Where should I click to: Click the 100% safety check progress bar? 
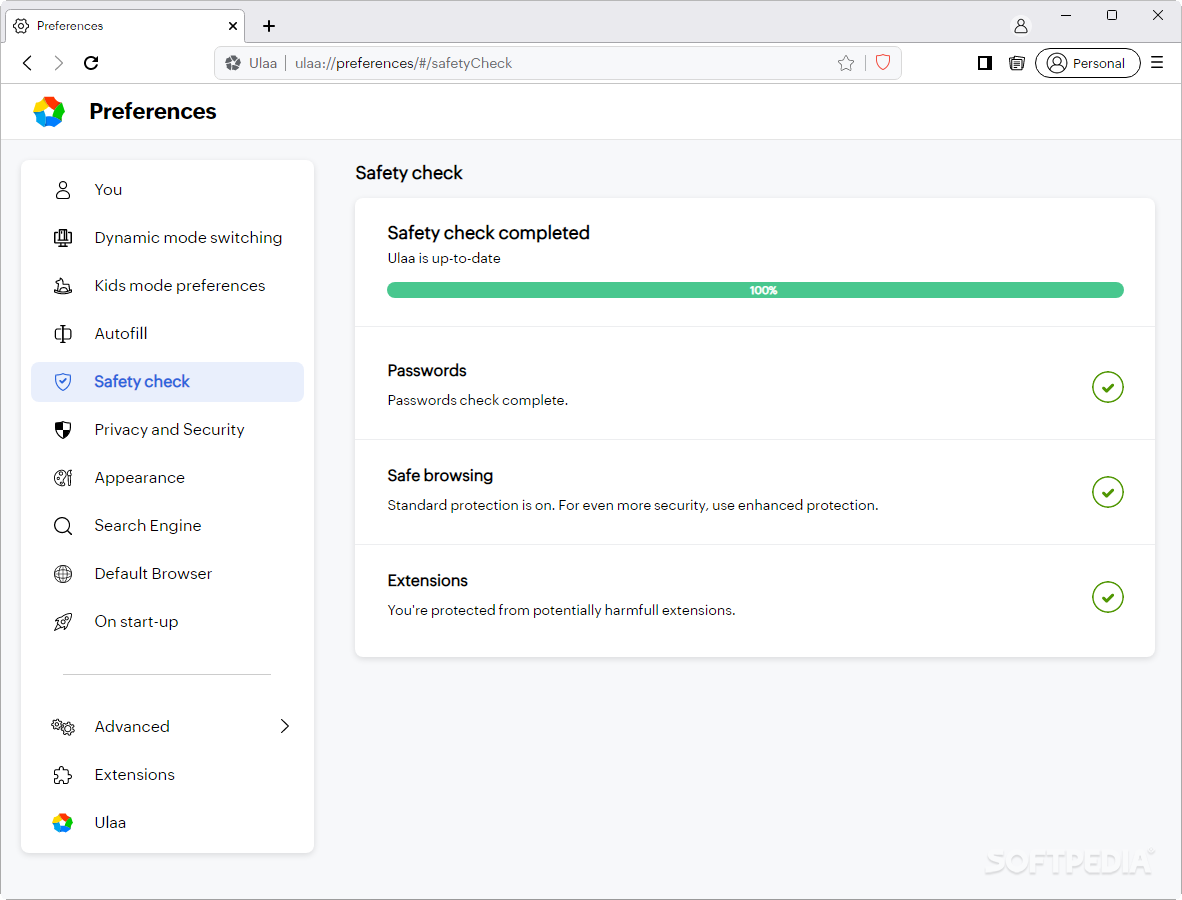click(755, 290)
